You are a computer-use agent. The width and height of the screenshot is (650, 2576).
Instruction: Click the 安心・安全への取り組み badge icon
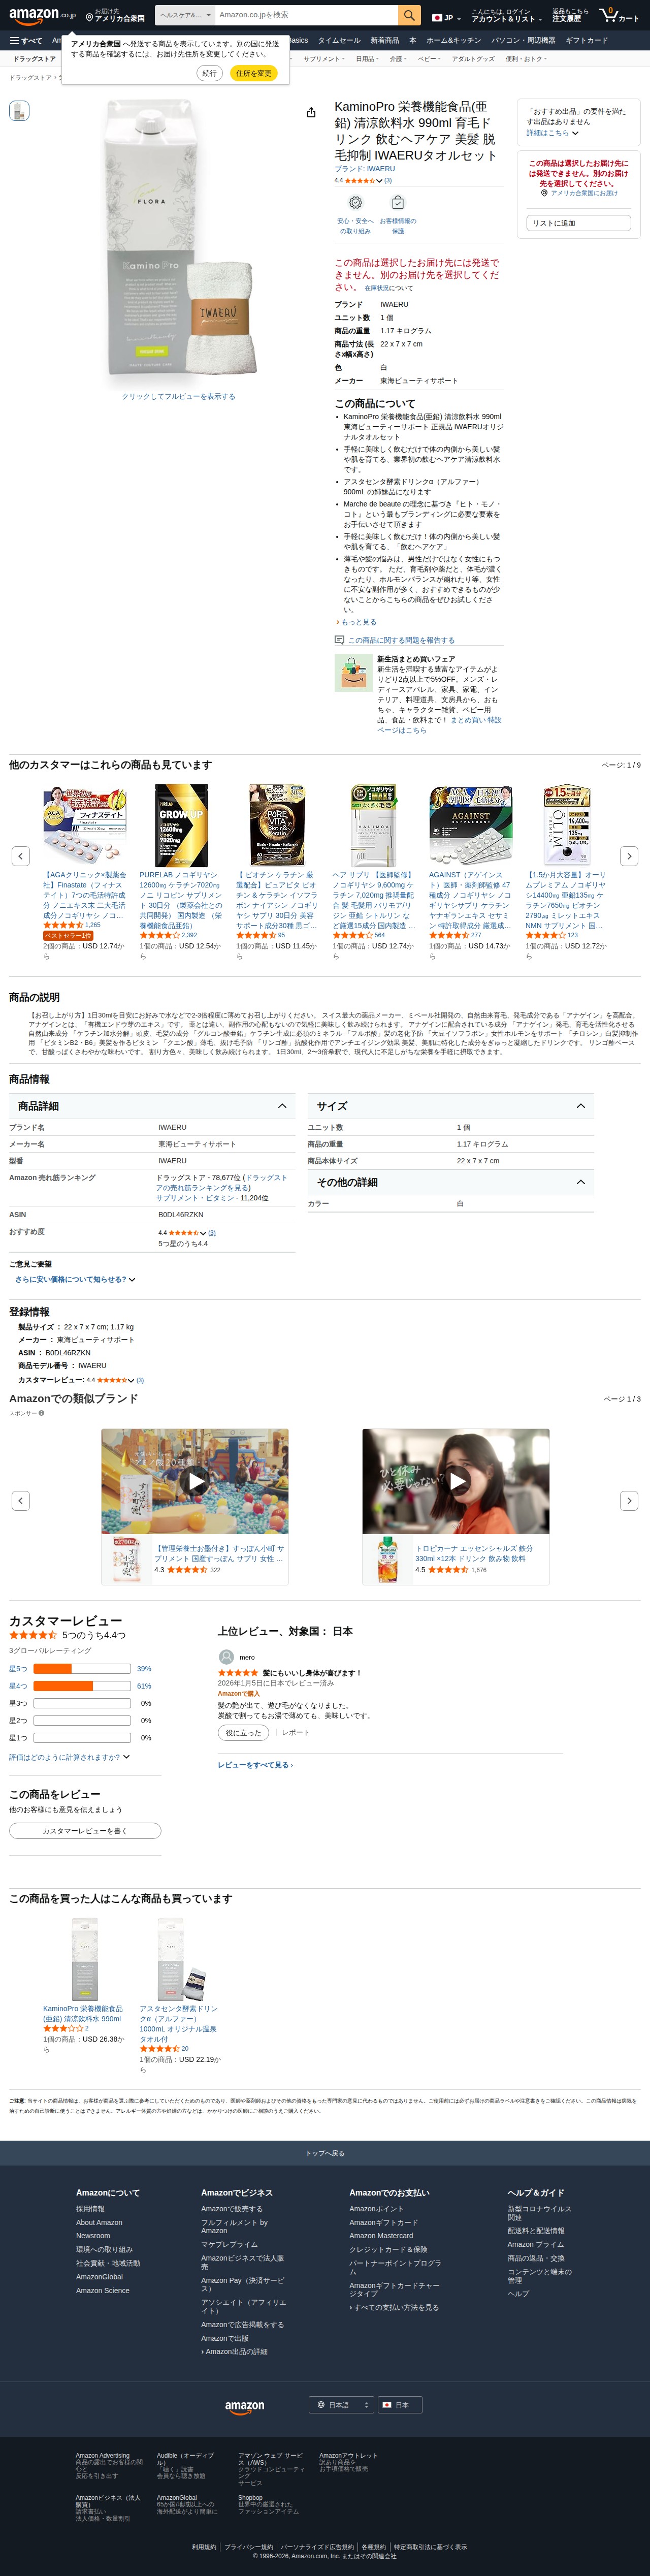(355, 202)
